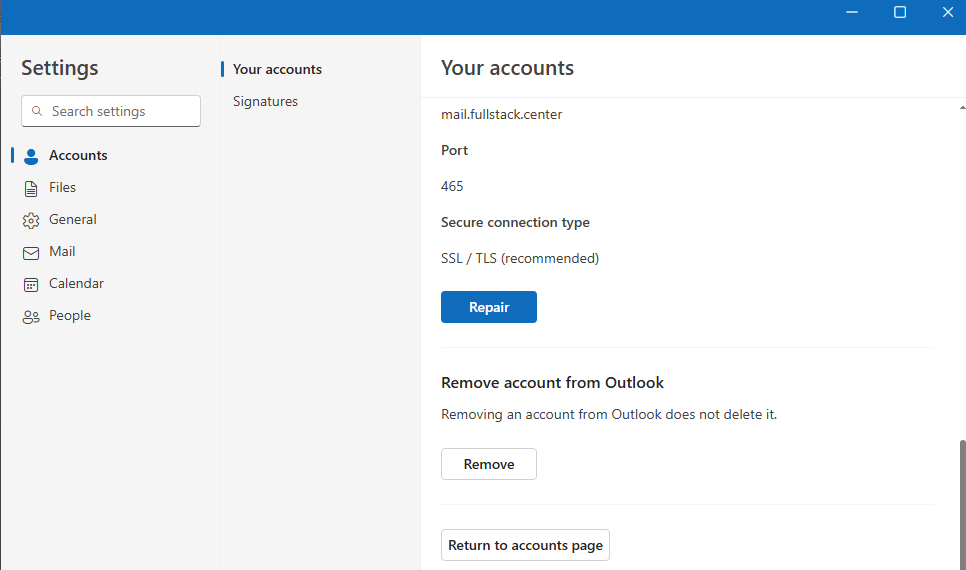Maximize the settings window

(899, 12)
